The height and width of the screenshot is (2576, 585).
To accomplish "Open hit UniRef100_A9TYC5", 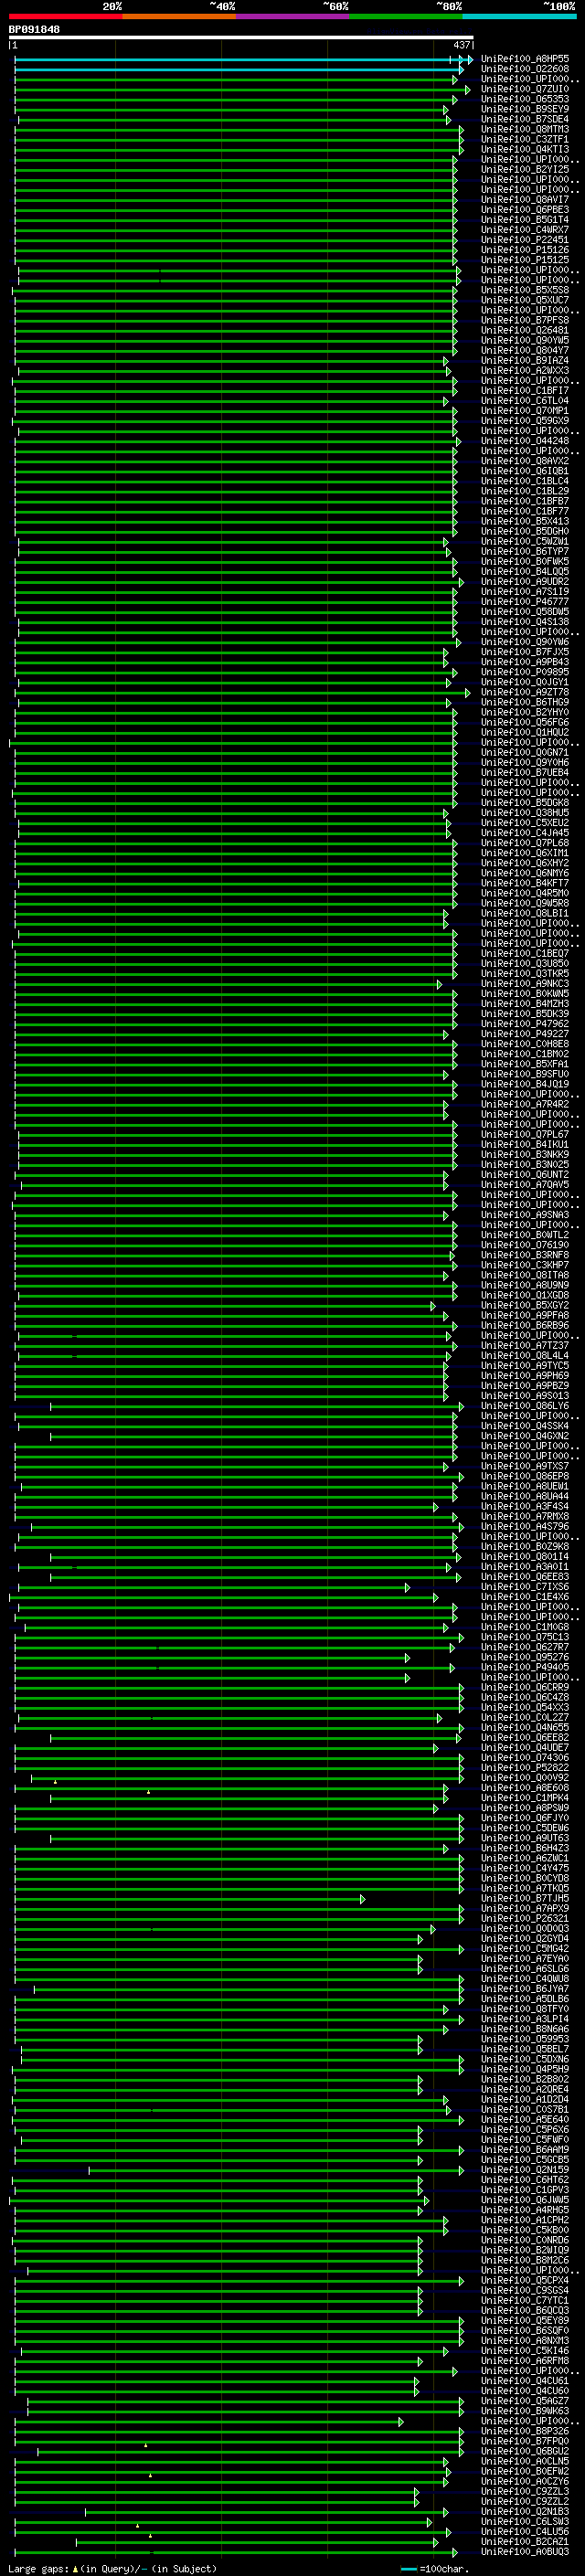I will (525, 1365).
